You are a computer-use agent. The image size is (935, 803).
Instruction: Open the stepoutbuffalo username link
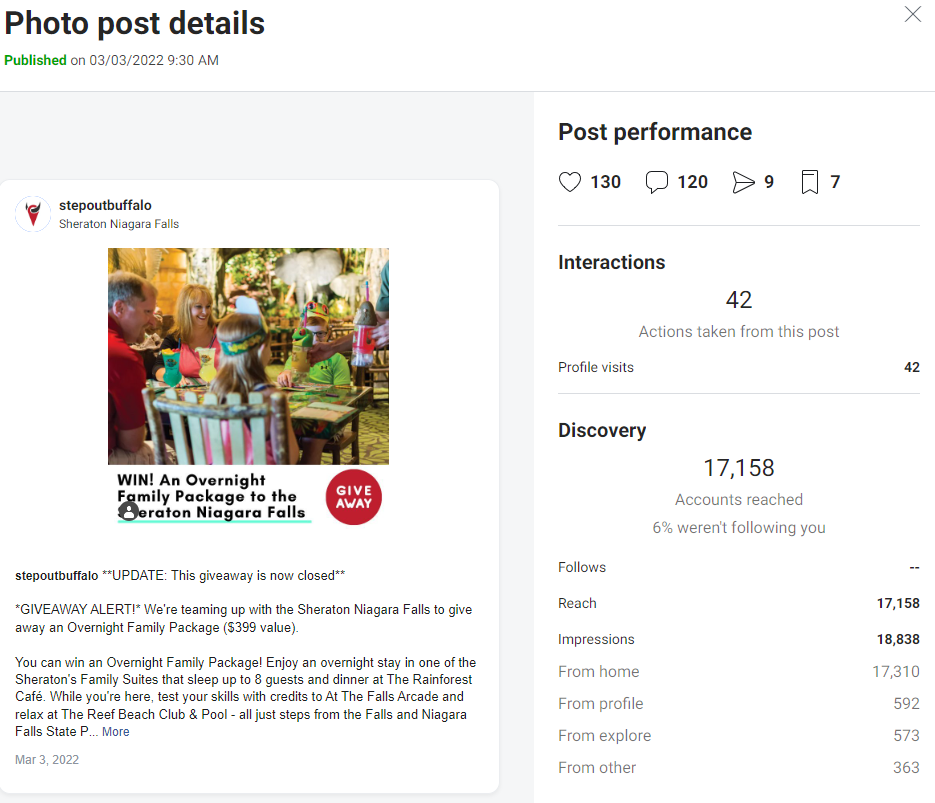[x=105, y=205]
